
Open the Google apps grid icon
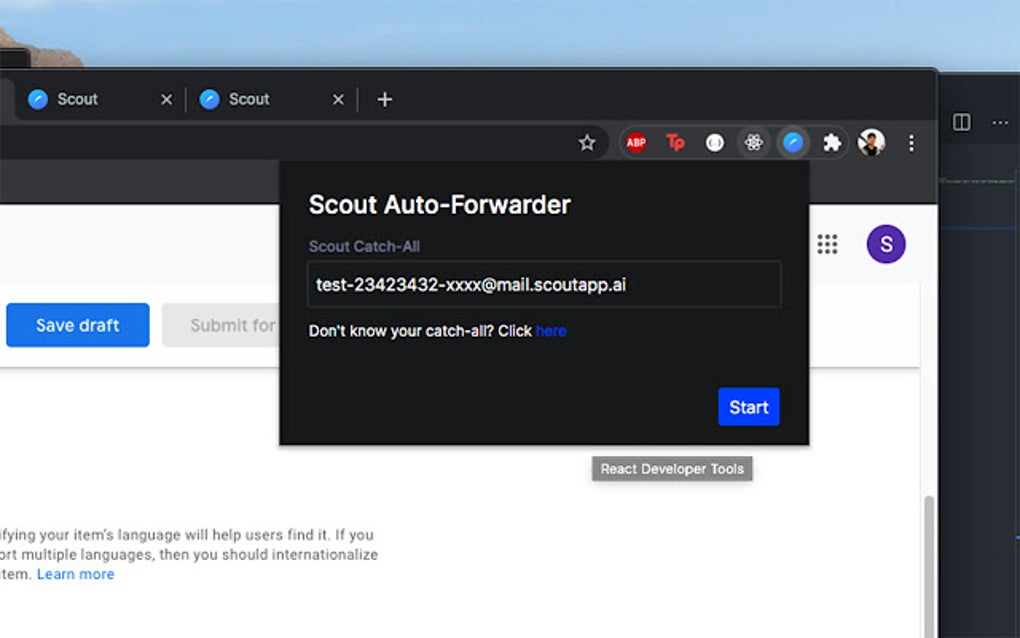pyautogui.click(x=827, y=244)
